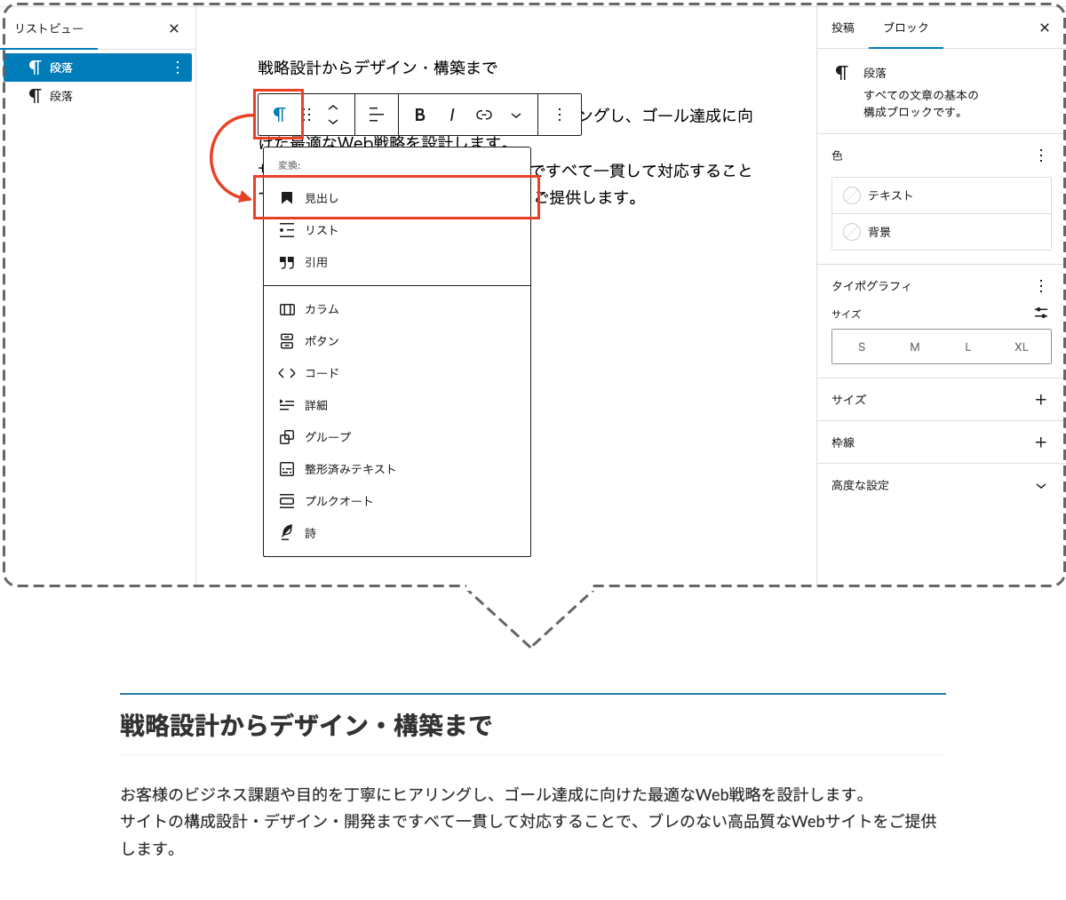This screenshot has height=900, width=1066.
Task: Click the paragraph block type icon in toolbar
Action: [x=279, y=114]
